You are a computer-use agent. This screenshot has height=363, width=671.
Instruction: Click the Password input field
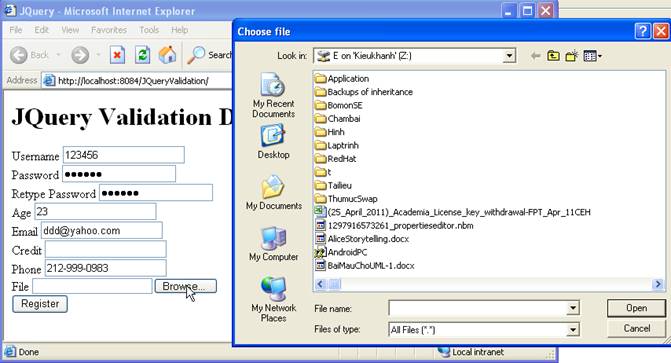[x=119, y=174]
